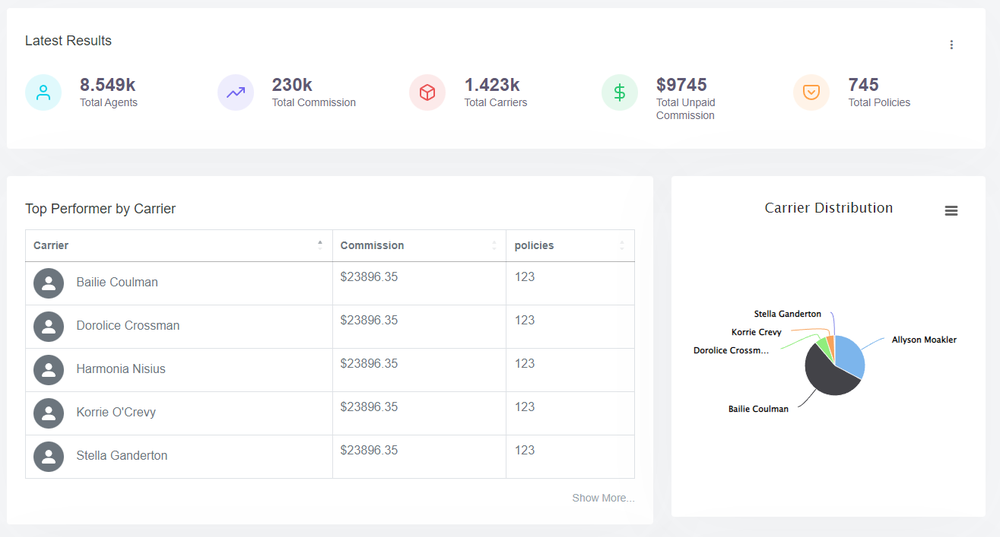Click Dorolice Crossman's policies count

point(525,320)
